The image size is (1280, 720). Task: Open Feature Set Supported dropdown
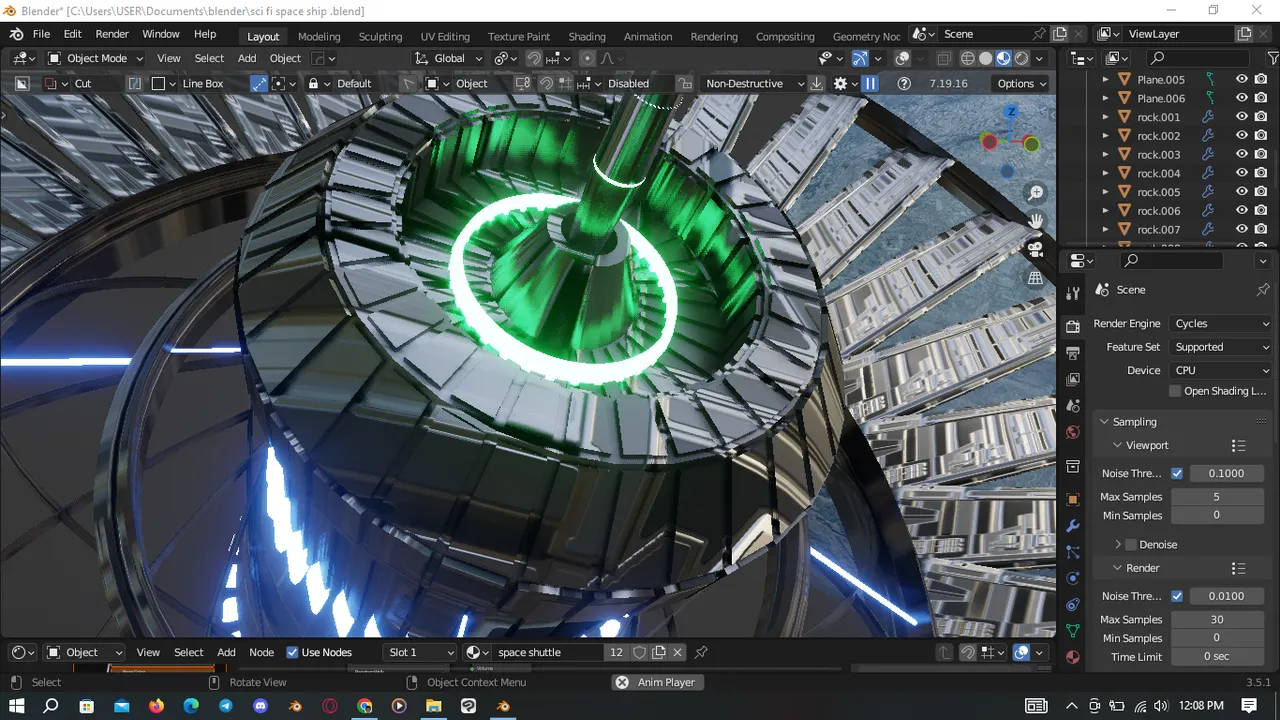click(1221, 347)
